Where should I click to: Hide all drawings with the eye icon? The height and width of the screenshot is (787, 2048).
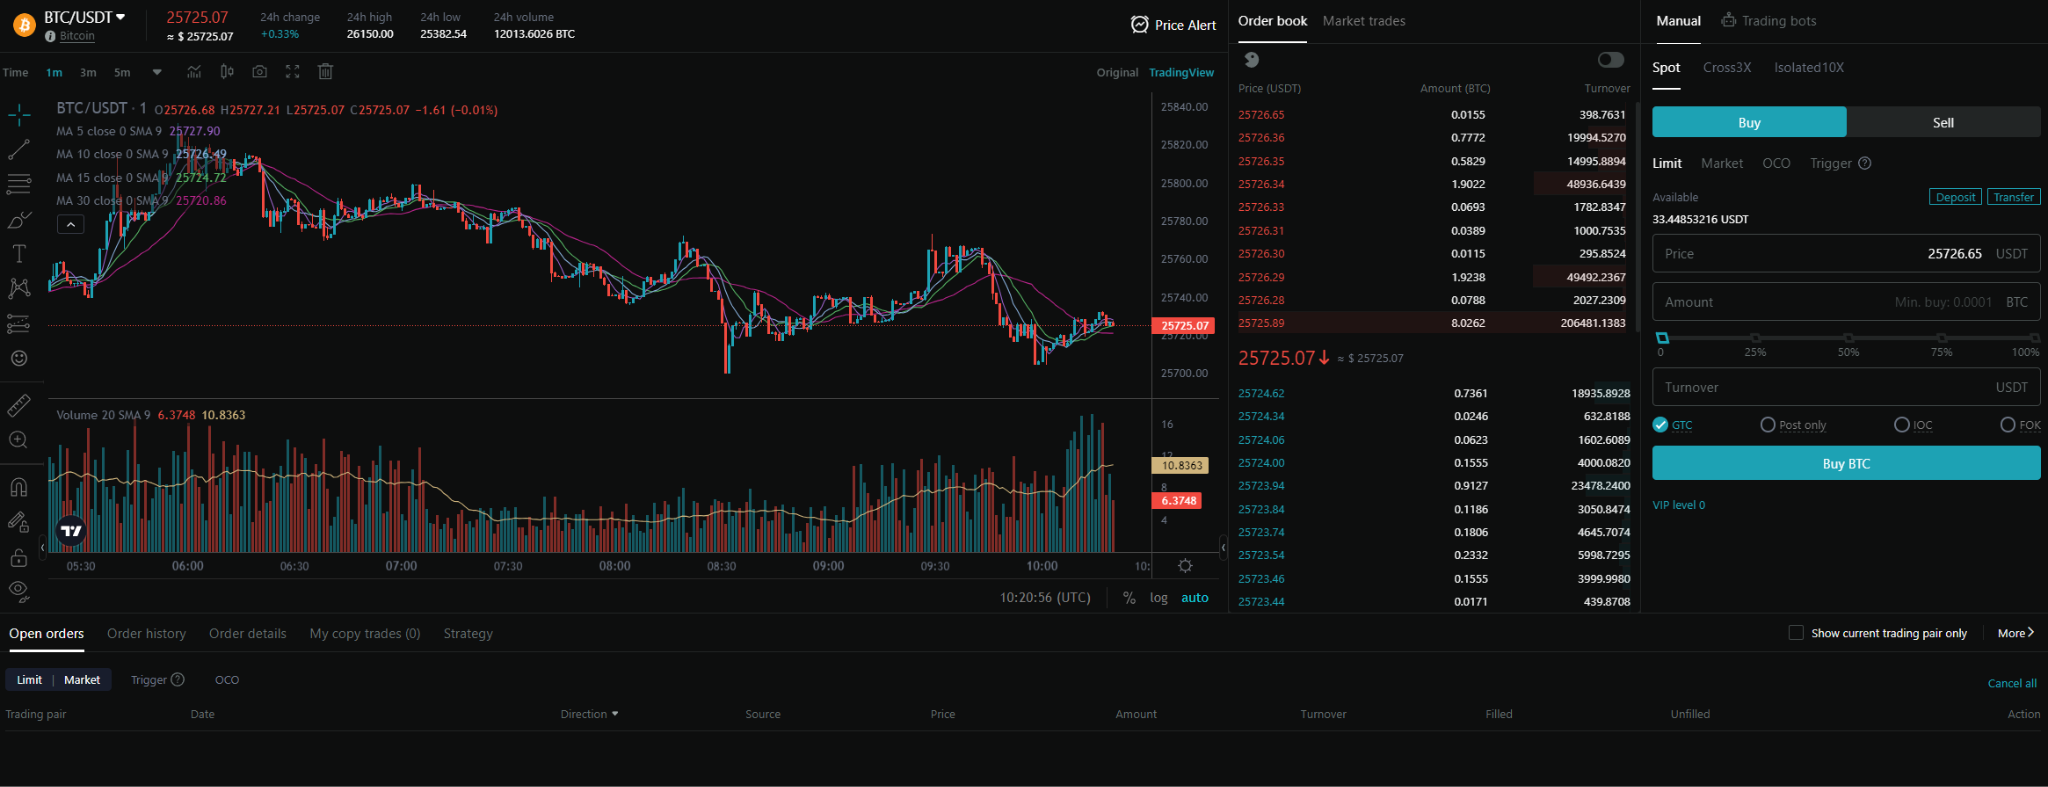point(19,591)
